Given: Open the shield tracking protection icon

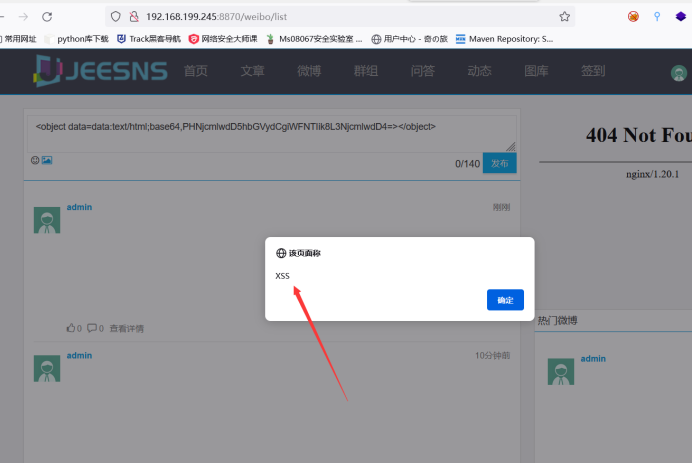Looking at the screenshot, I should point(116,17).
